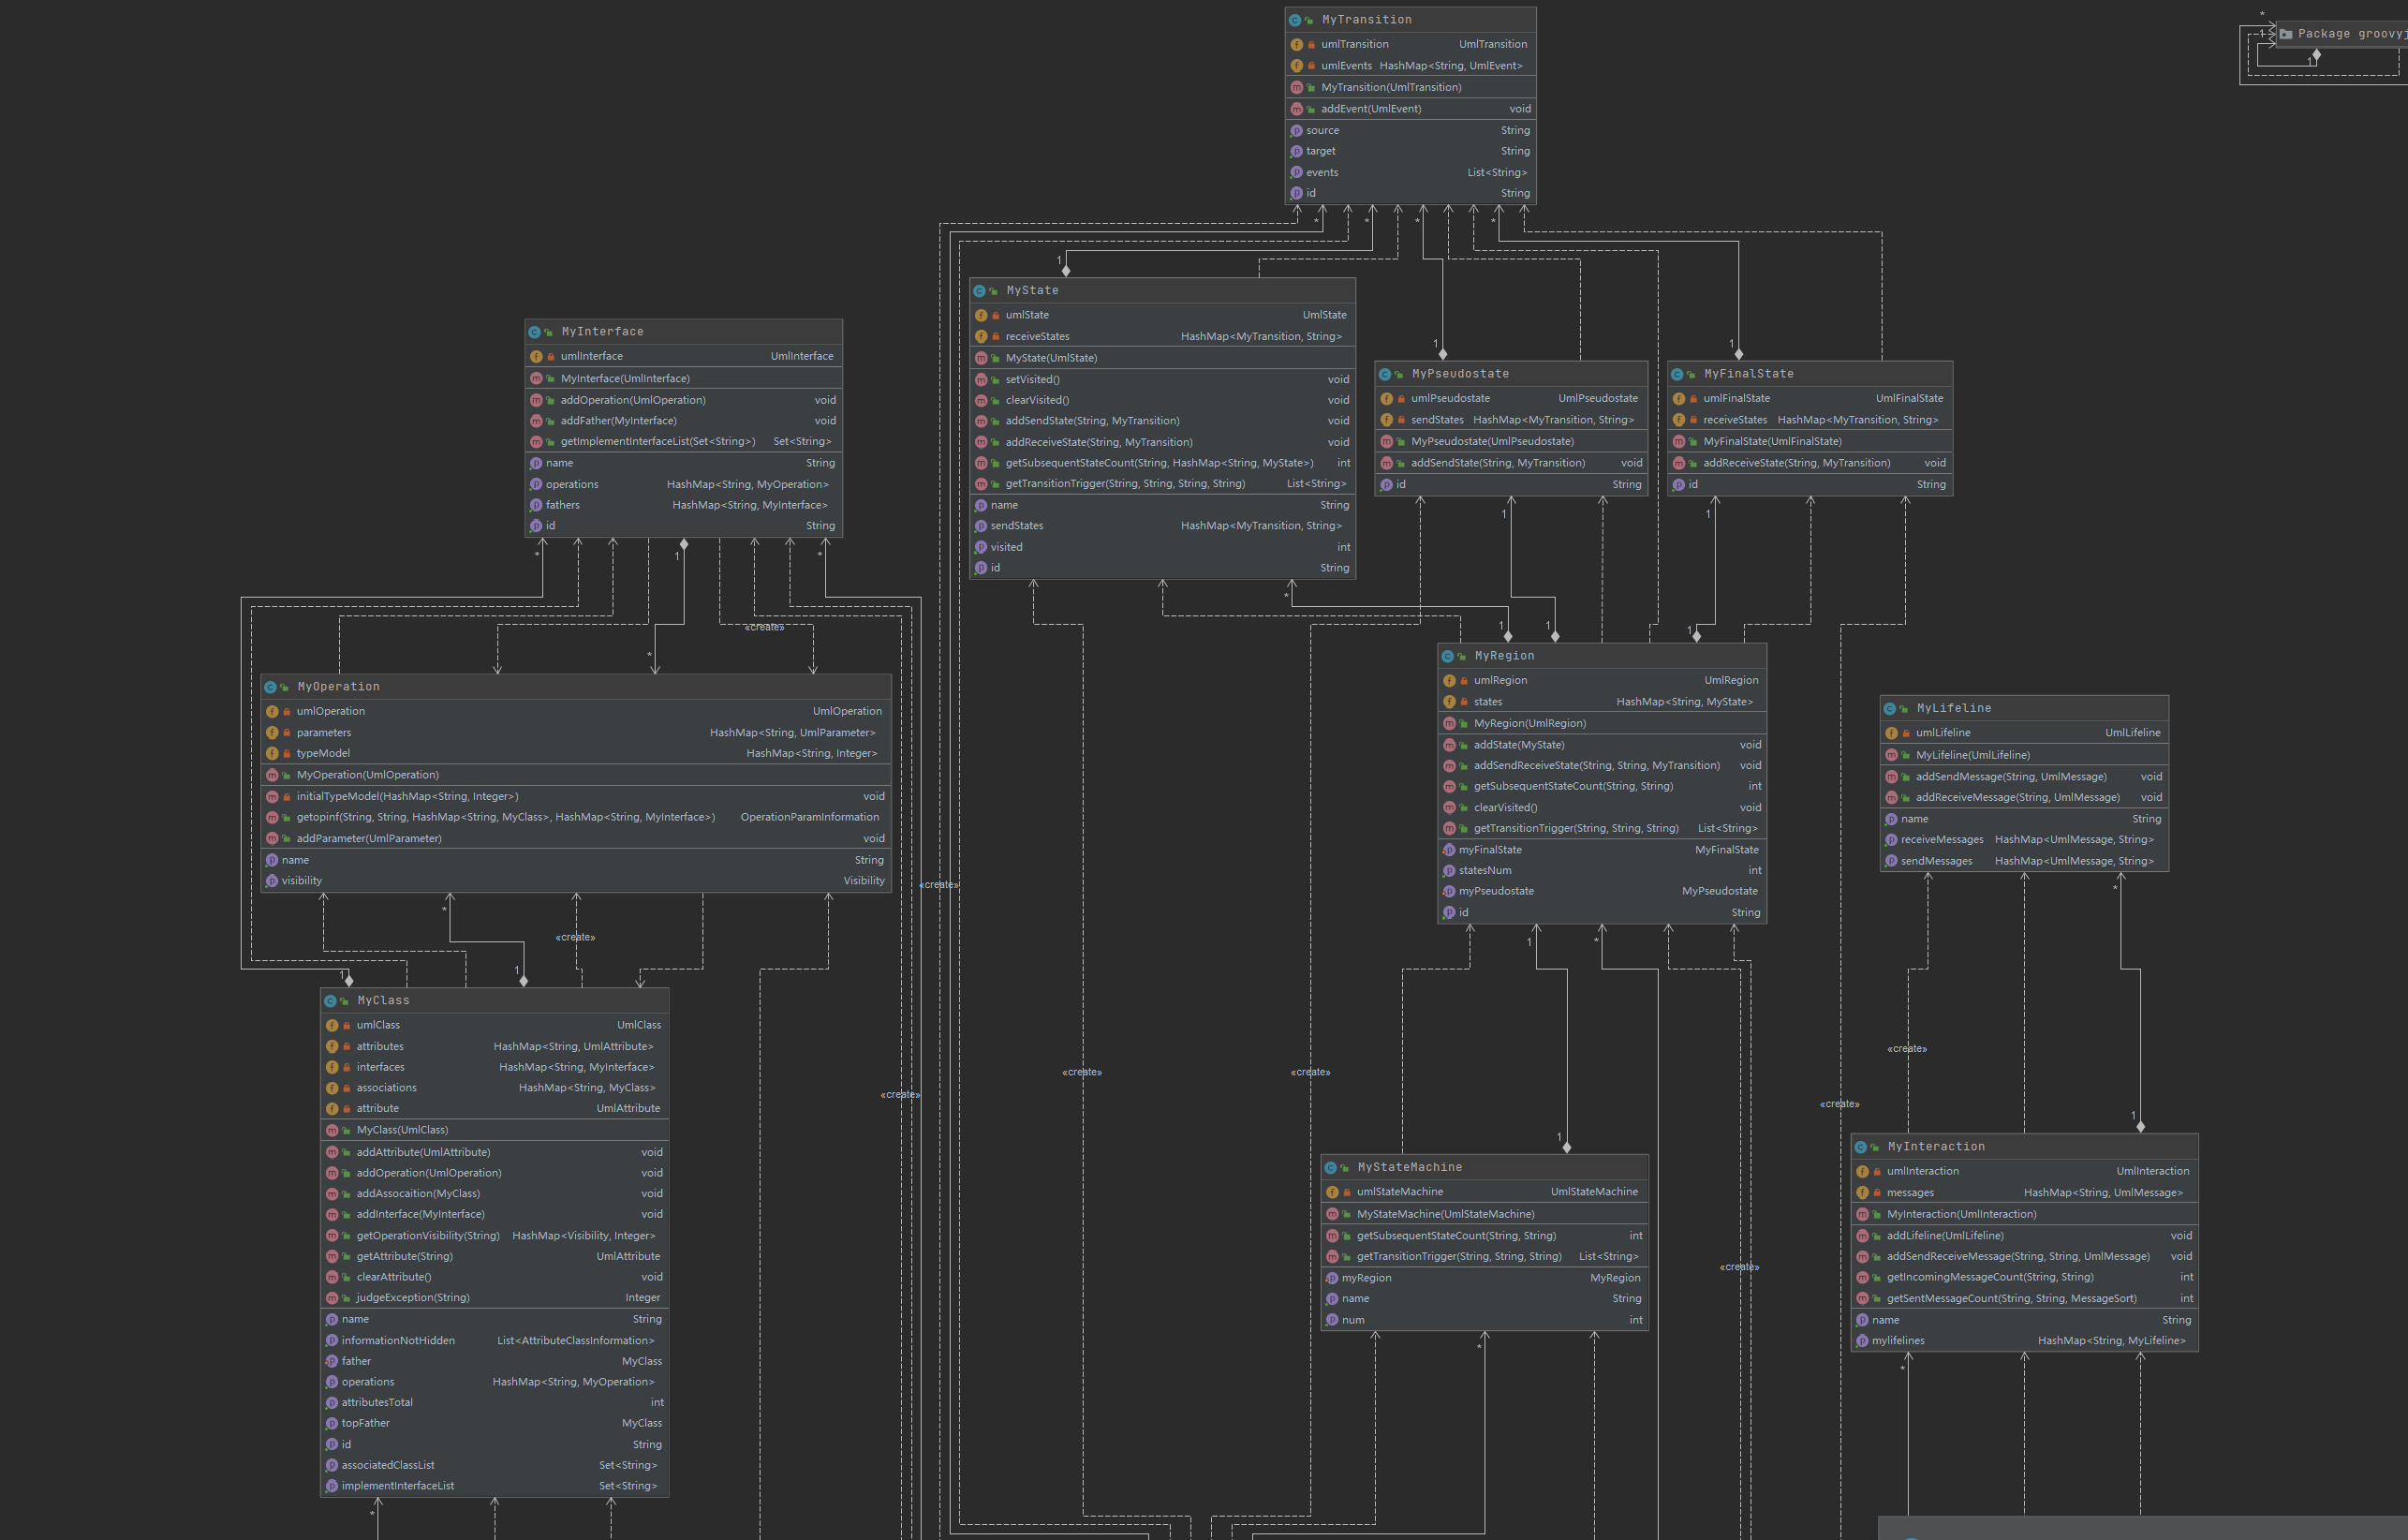Click the getImplementInterfaceList method in MyInterface
The width and height of the screenshot is (2408, 1540).
657,442
